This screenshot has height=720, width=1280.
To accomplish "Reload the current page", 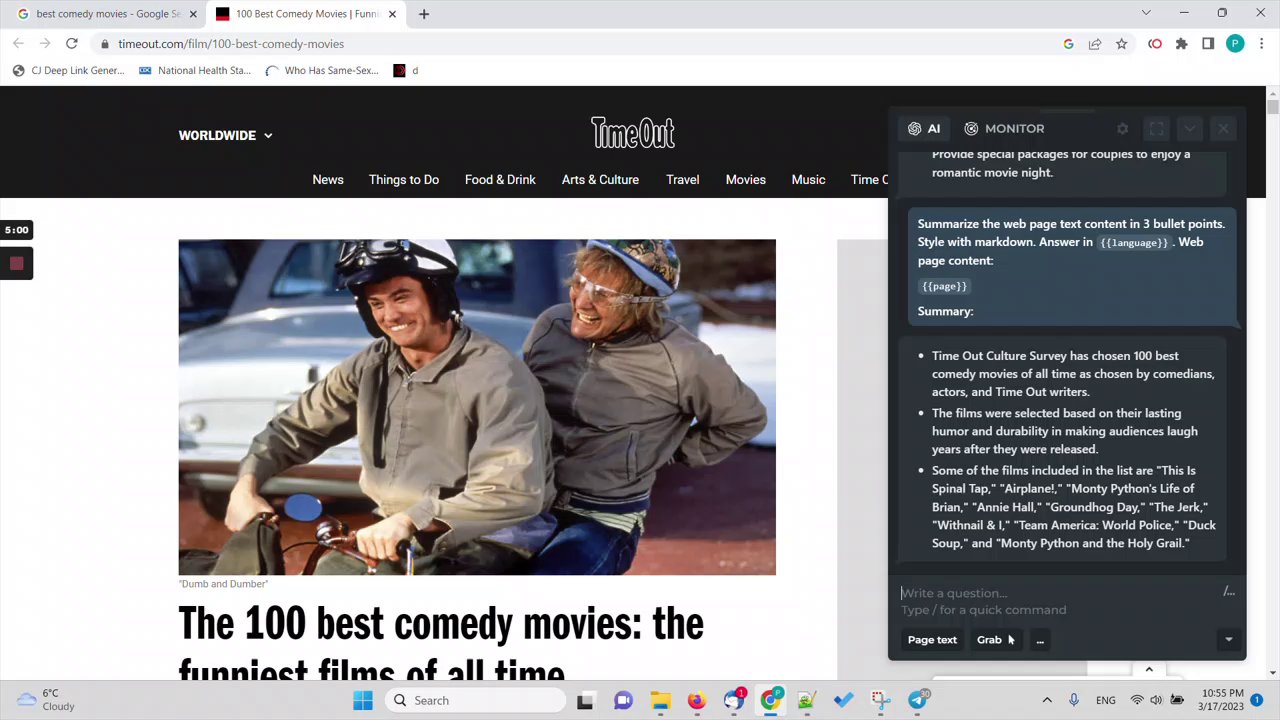I will 72,44.
